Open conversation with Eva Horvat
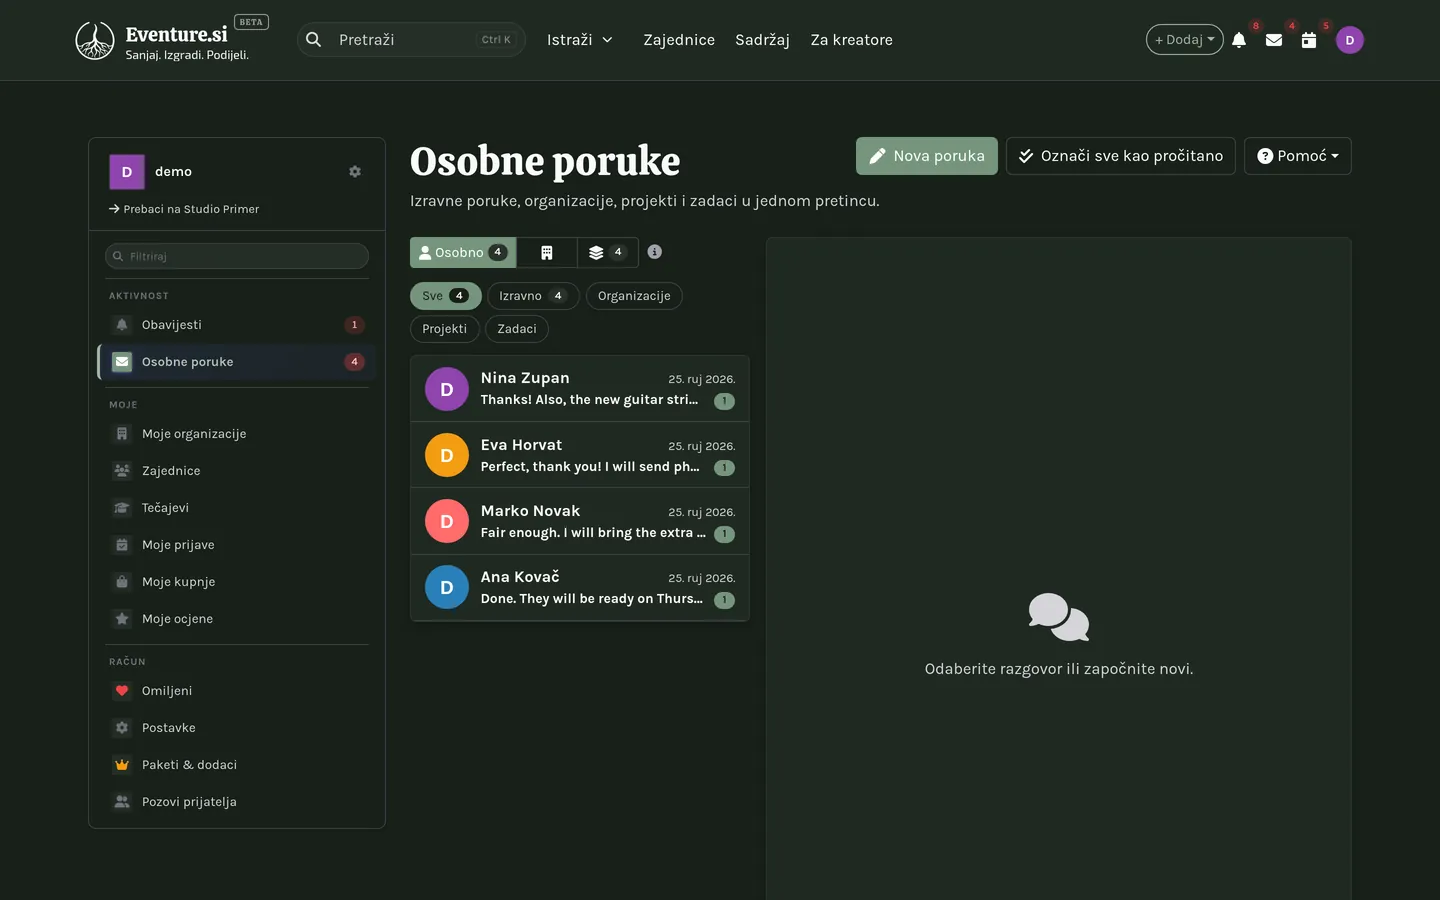The width and height of the screenshot is (1440, 900). 580,455
